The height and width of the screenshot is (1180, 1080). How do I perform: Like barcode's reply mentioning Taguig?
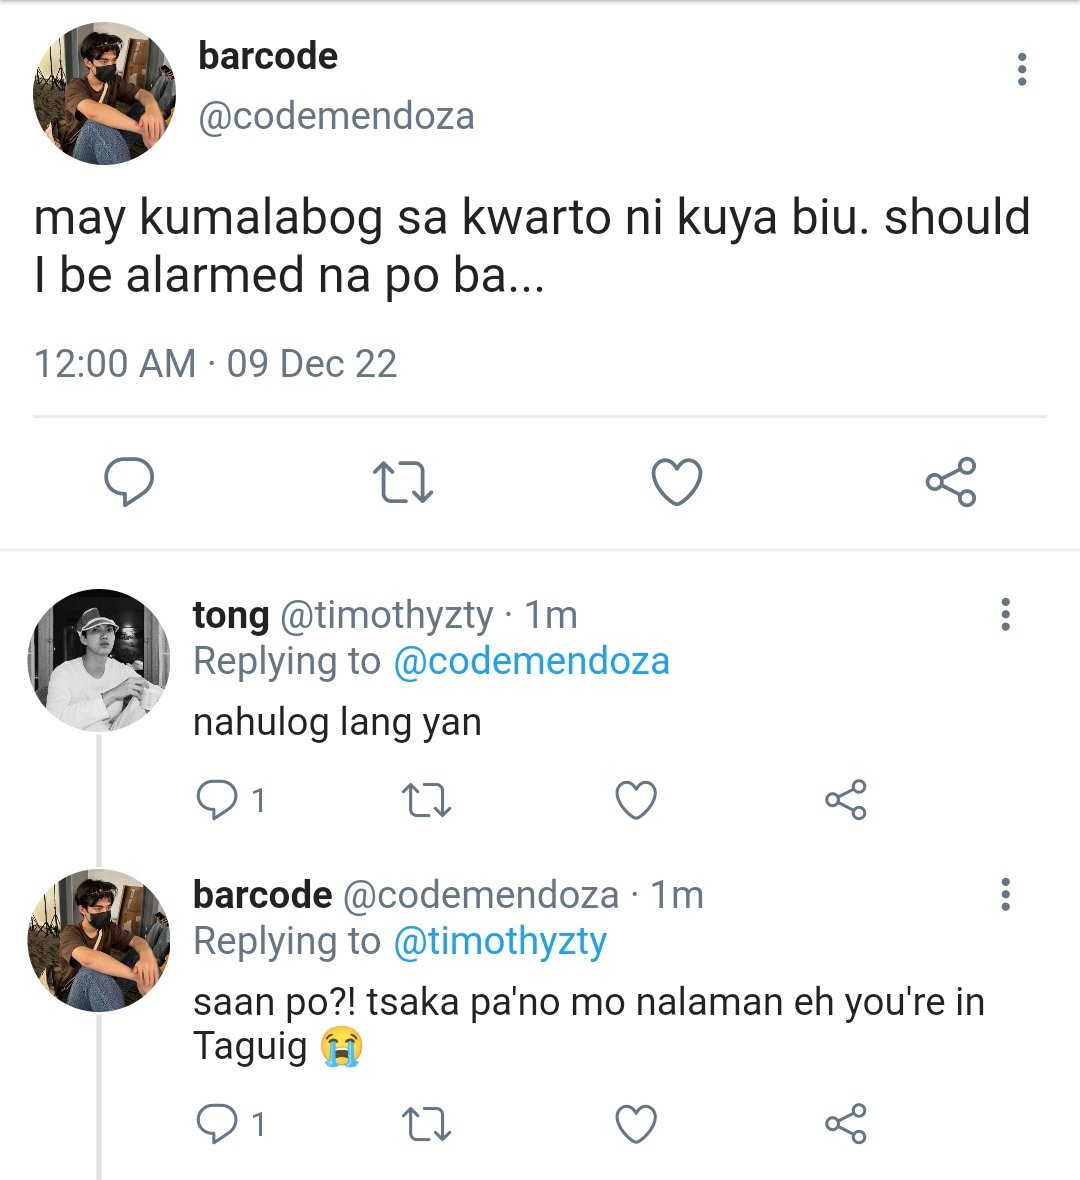tap(636, 1124)
